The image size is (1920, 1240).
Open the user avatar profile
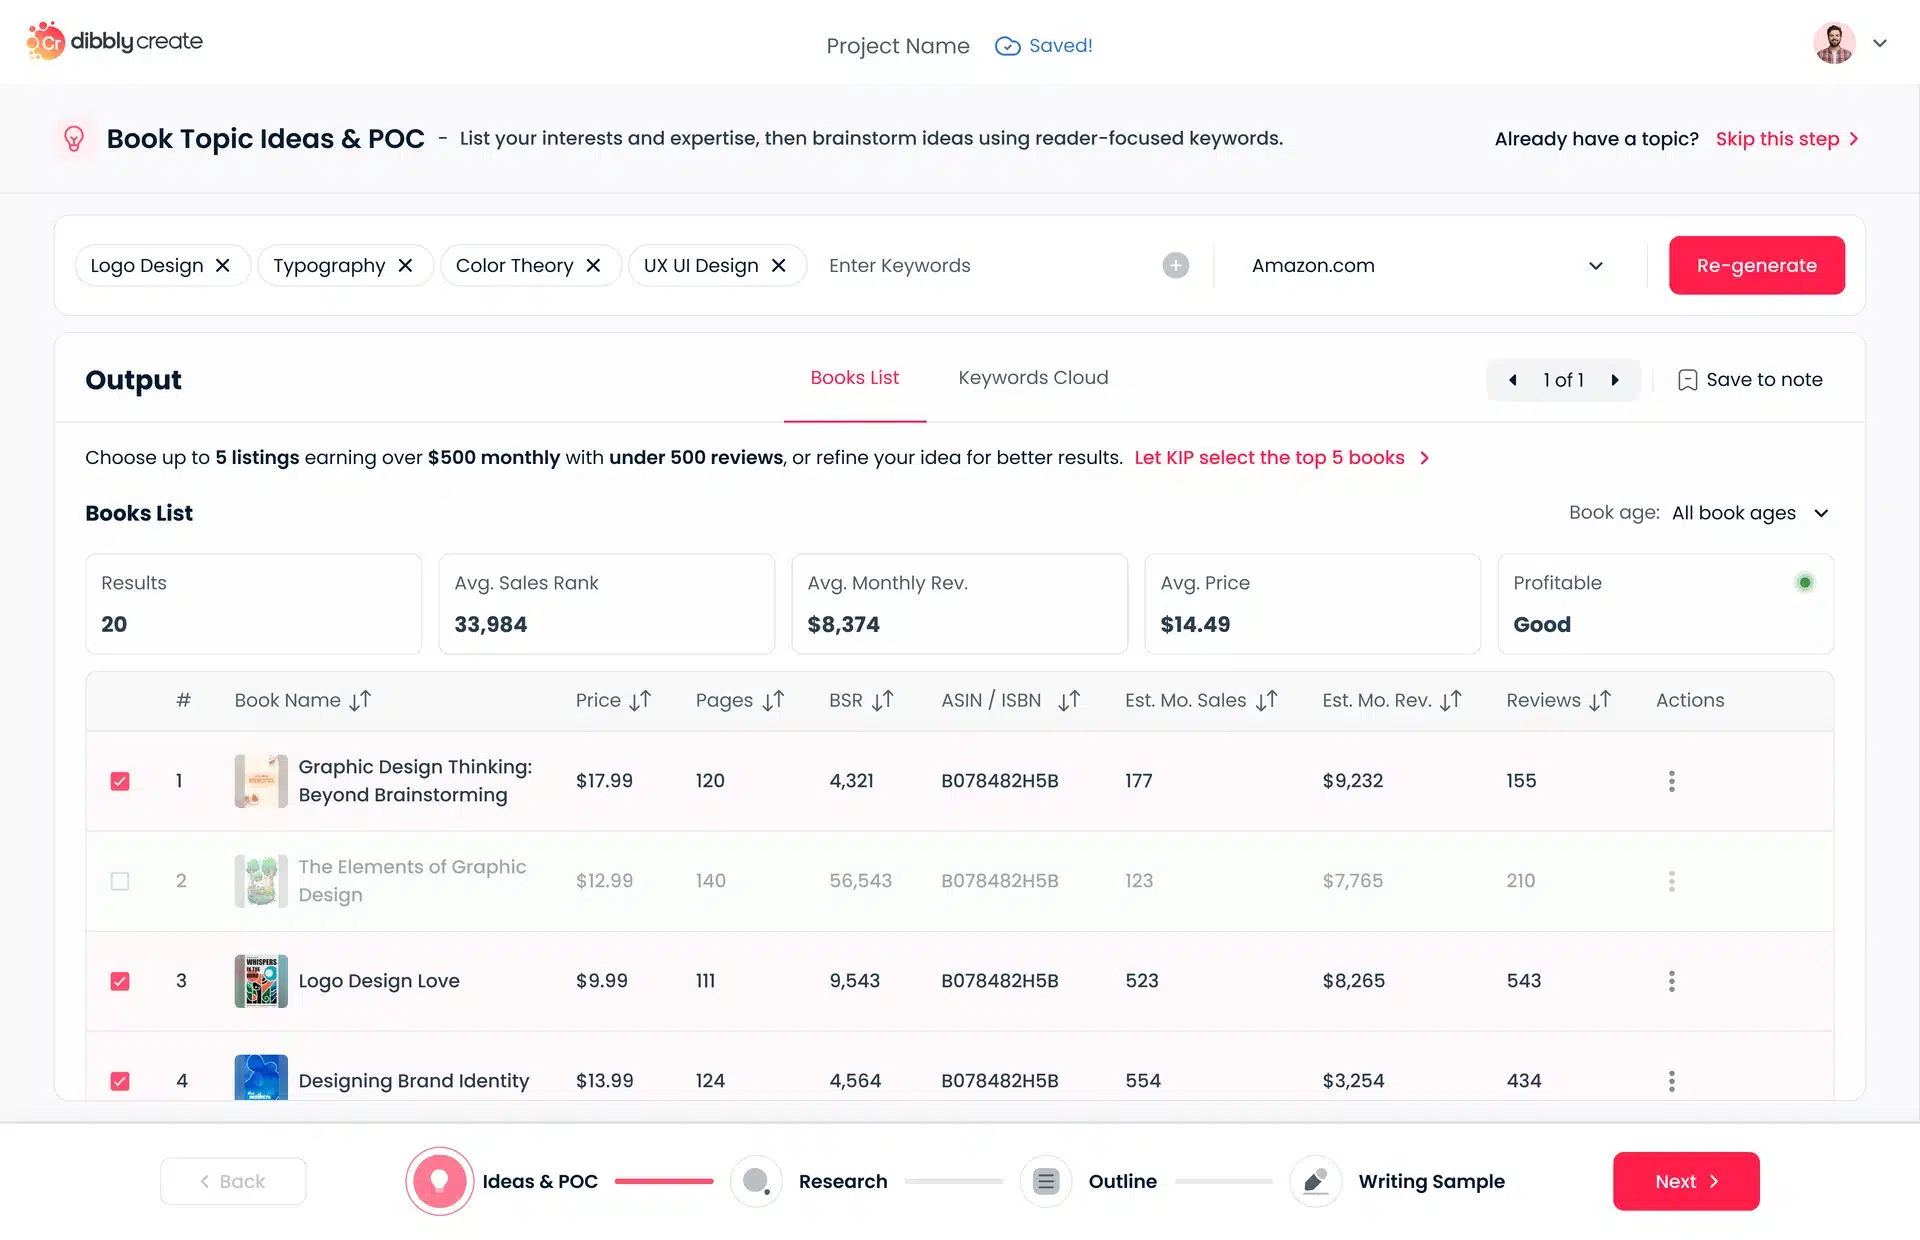coord(1834,43)
